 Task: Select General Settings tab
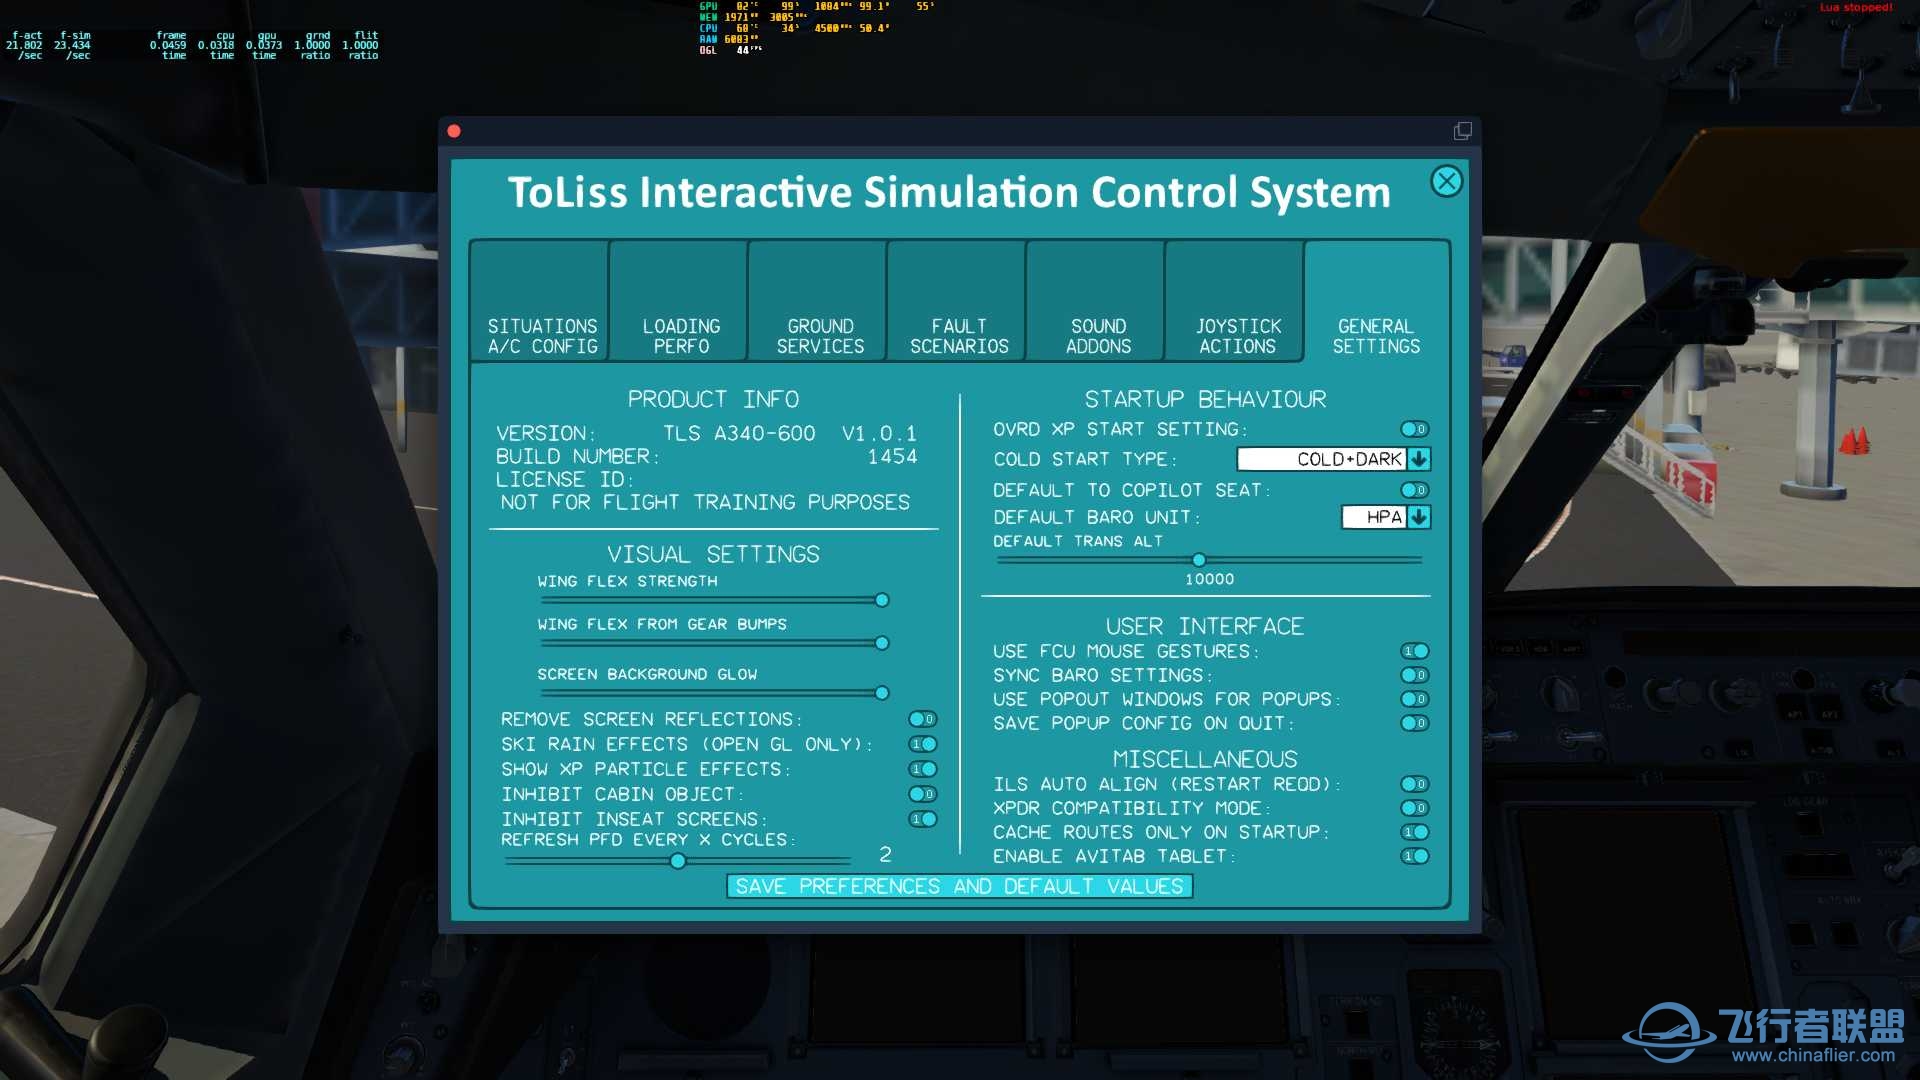point(1376,301)
